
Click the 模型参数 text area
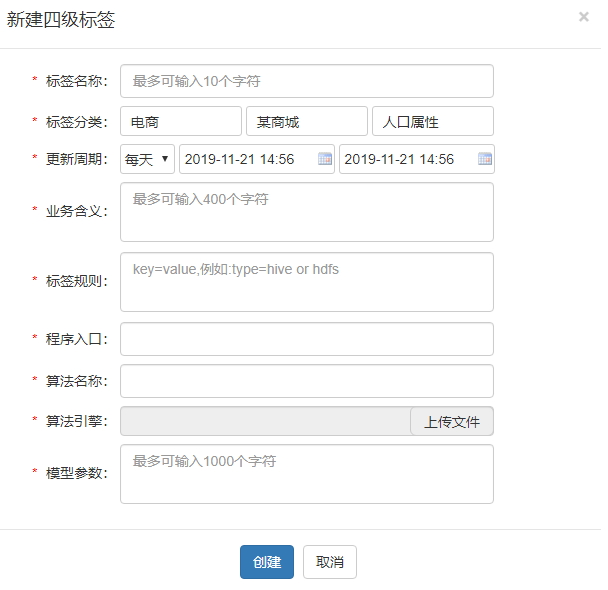pos(307,474)
